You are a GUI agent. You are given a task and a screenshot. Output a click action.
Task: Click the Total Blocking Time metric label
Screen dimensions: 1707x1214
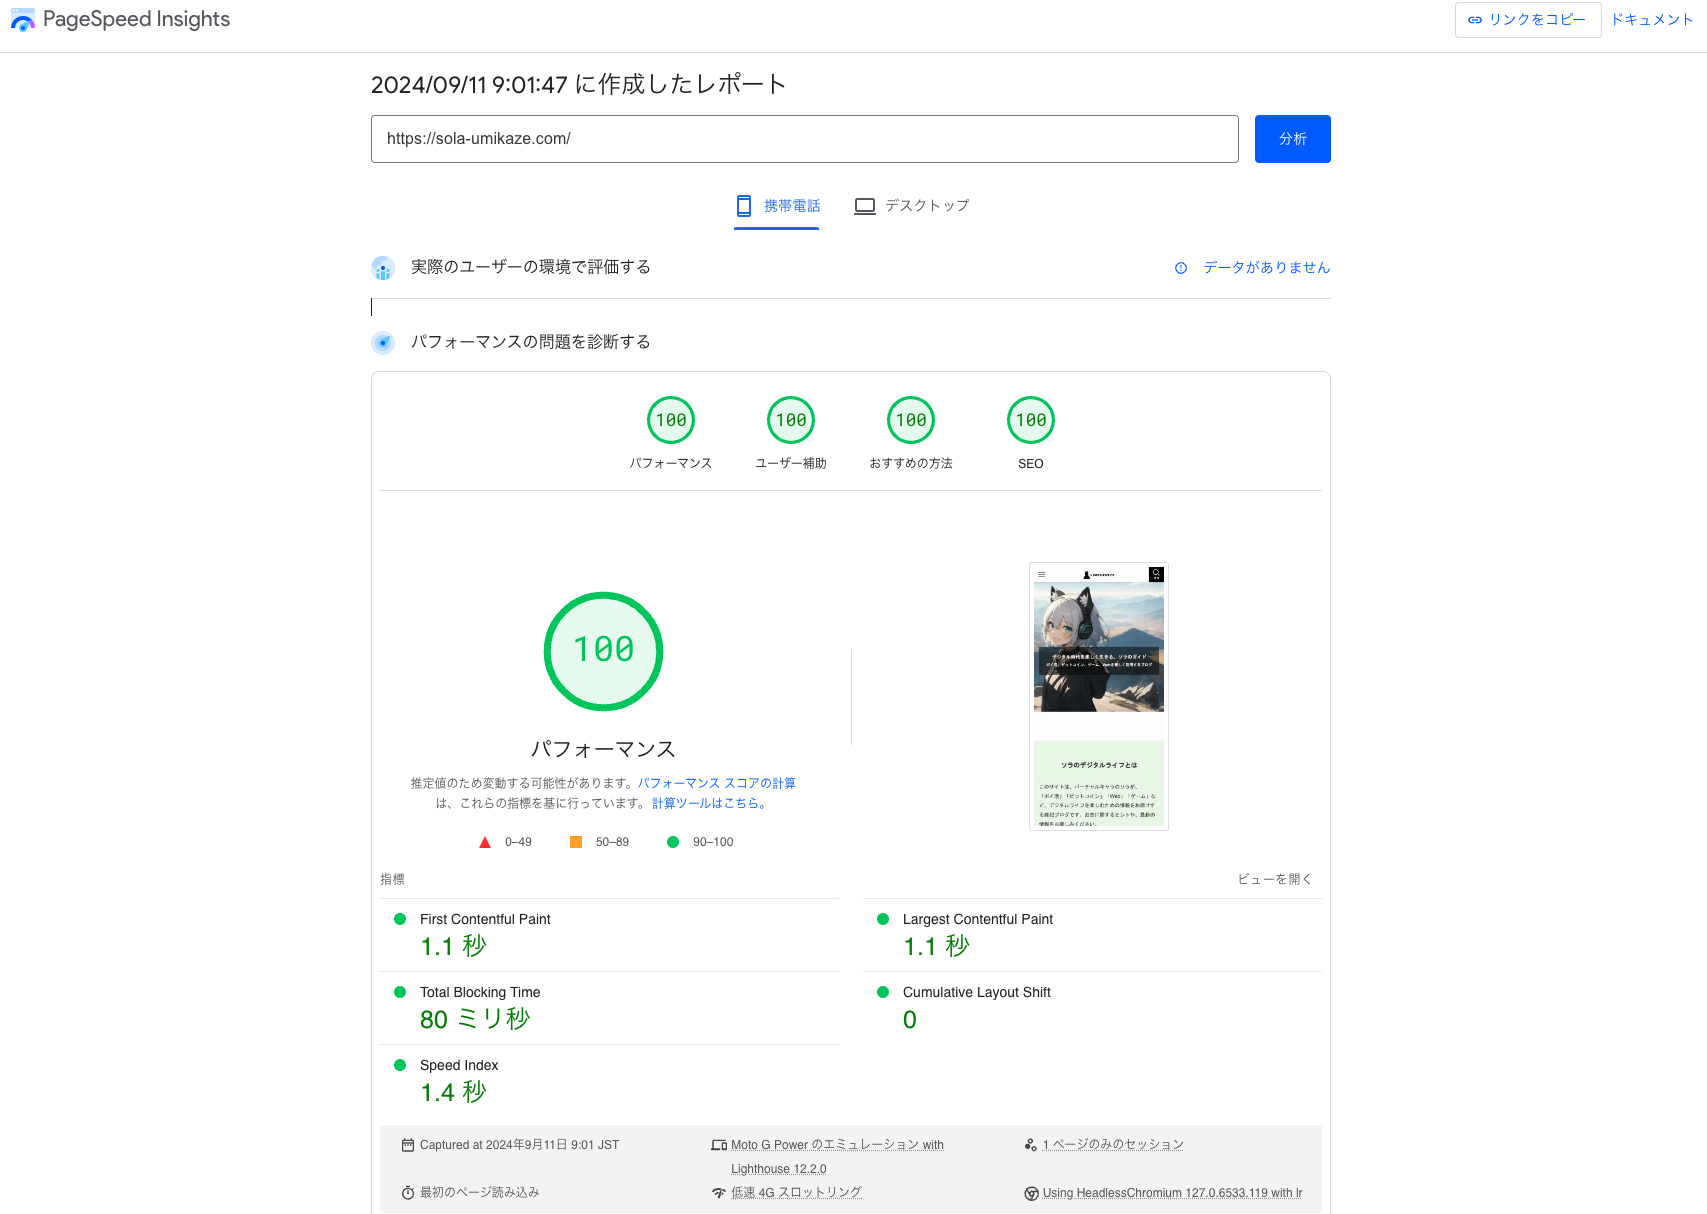point(480,992)
